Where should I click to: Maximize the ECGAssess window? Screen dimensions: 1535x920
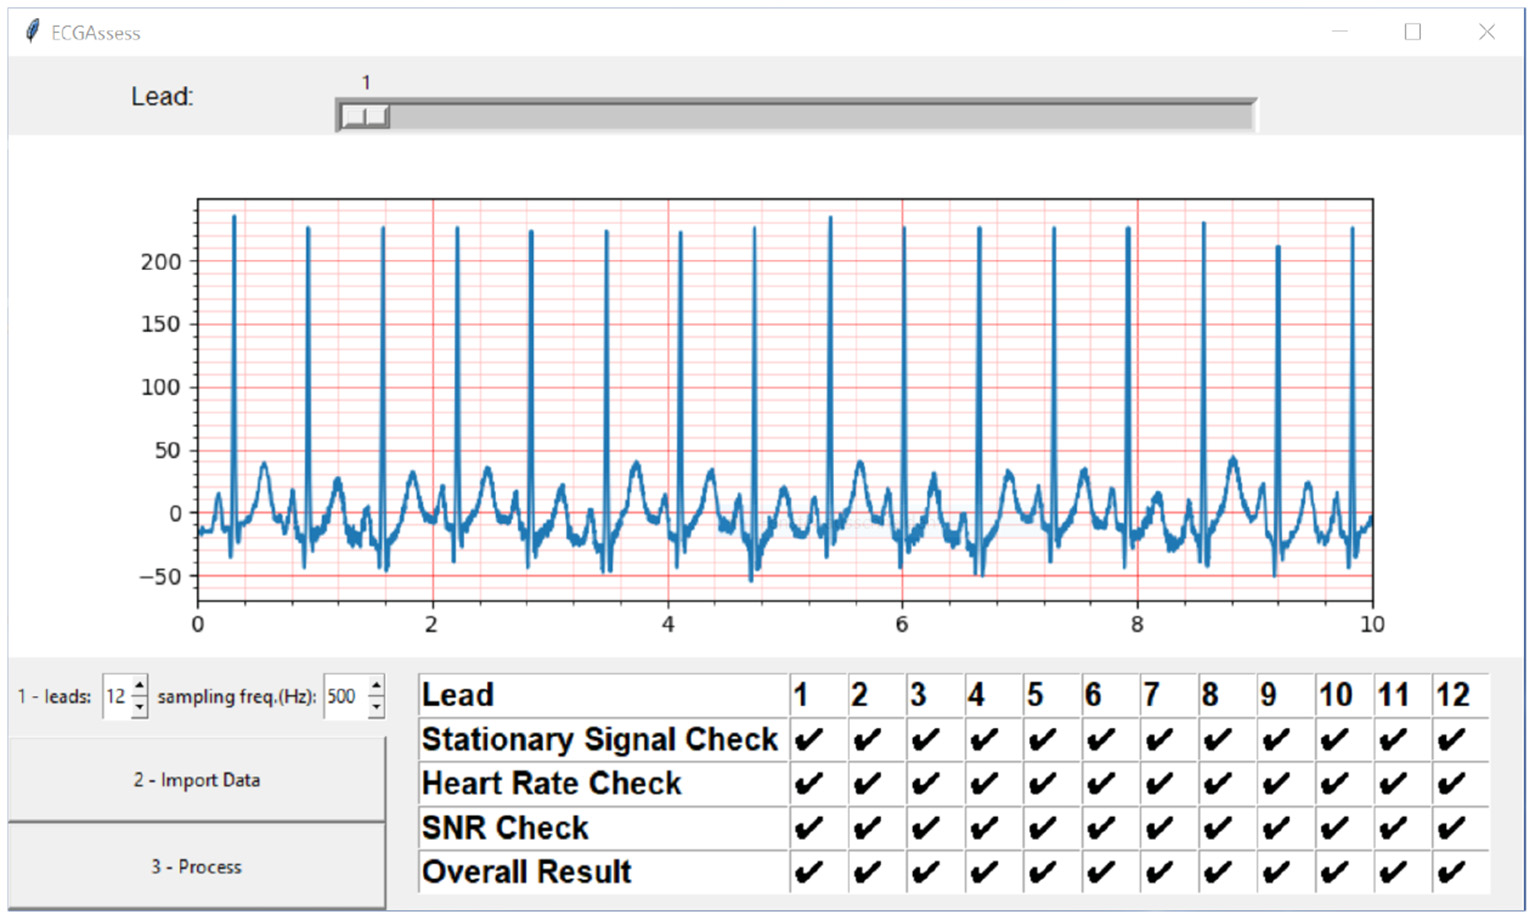click(1412, 32)
